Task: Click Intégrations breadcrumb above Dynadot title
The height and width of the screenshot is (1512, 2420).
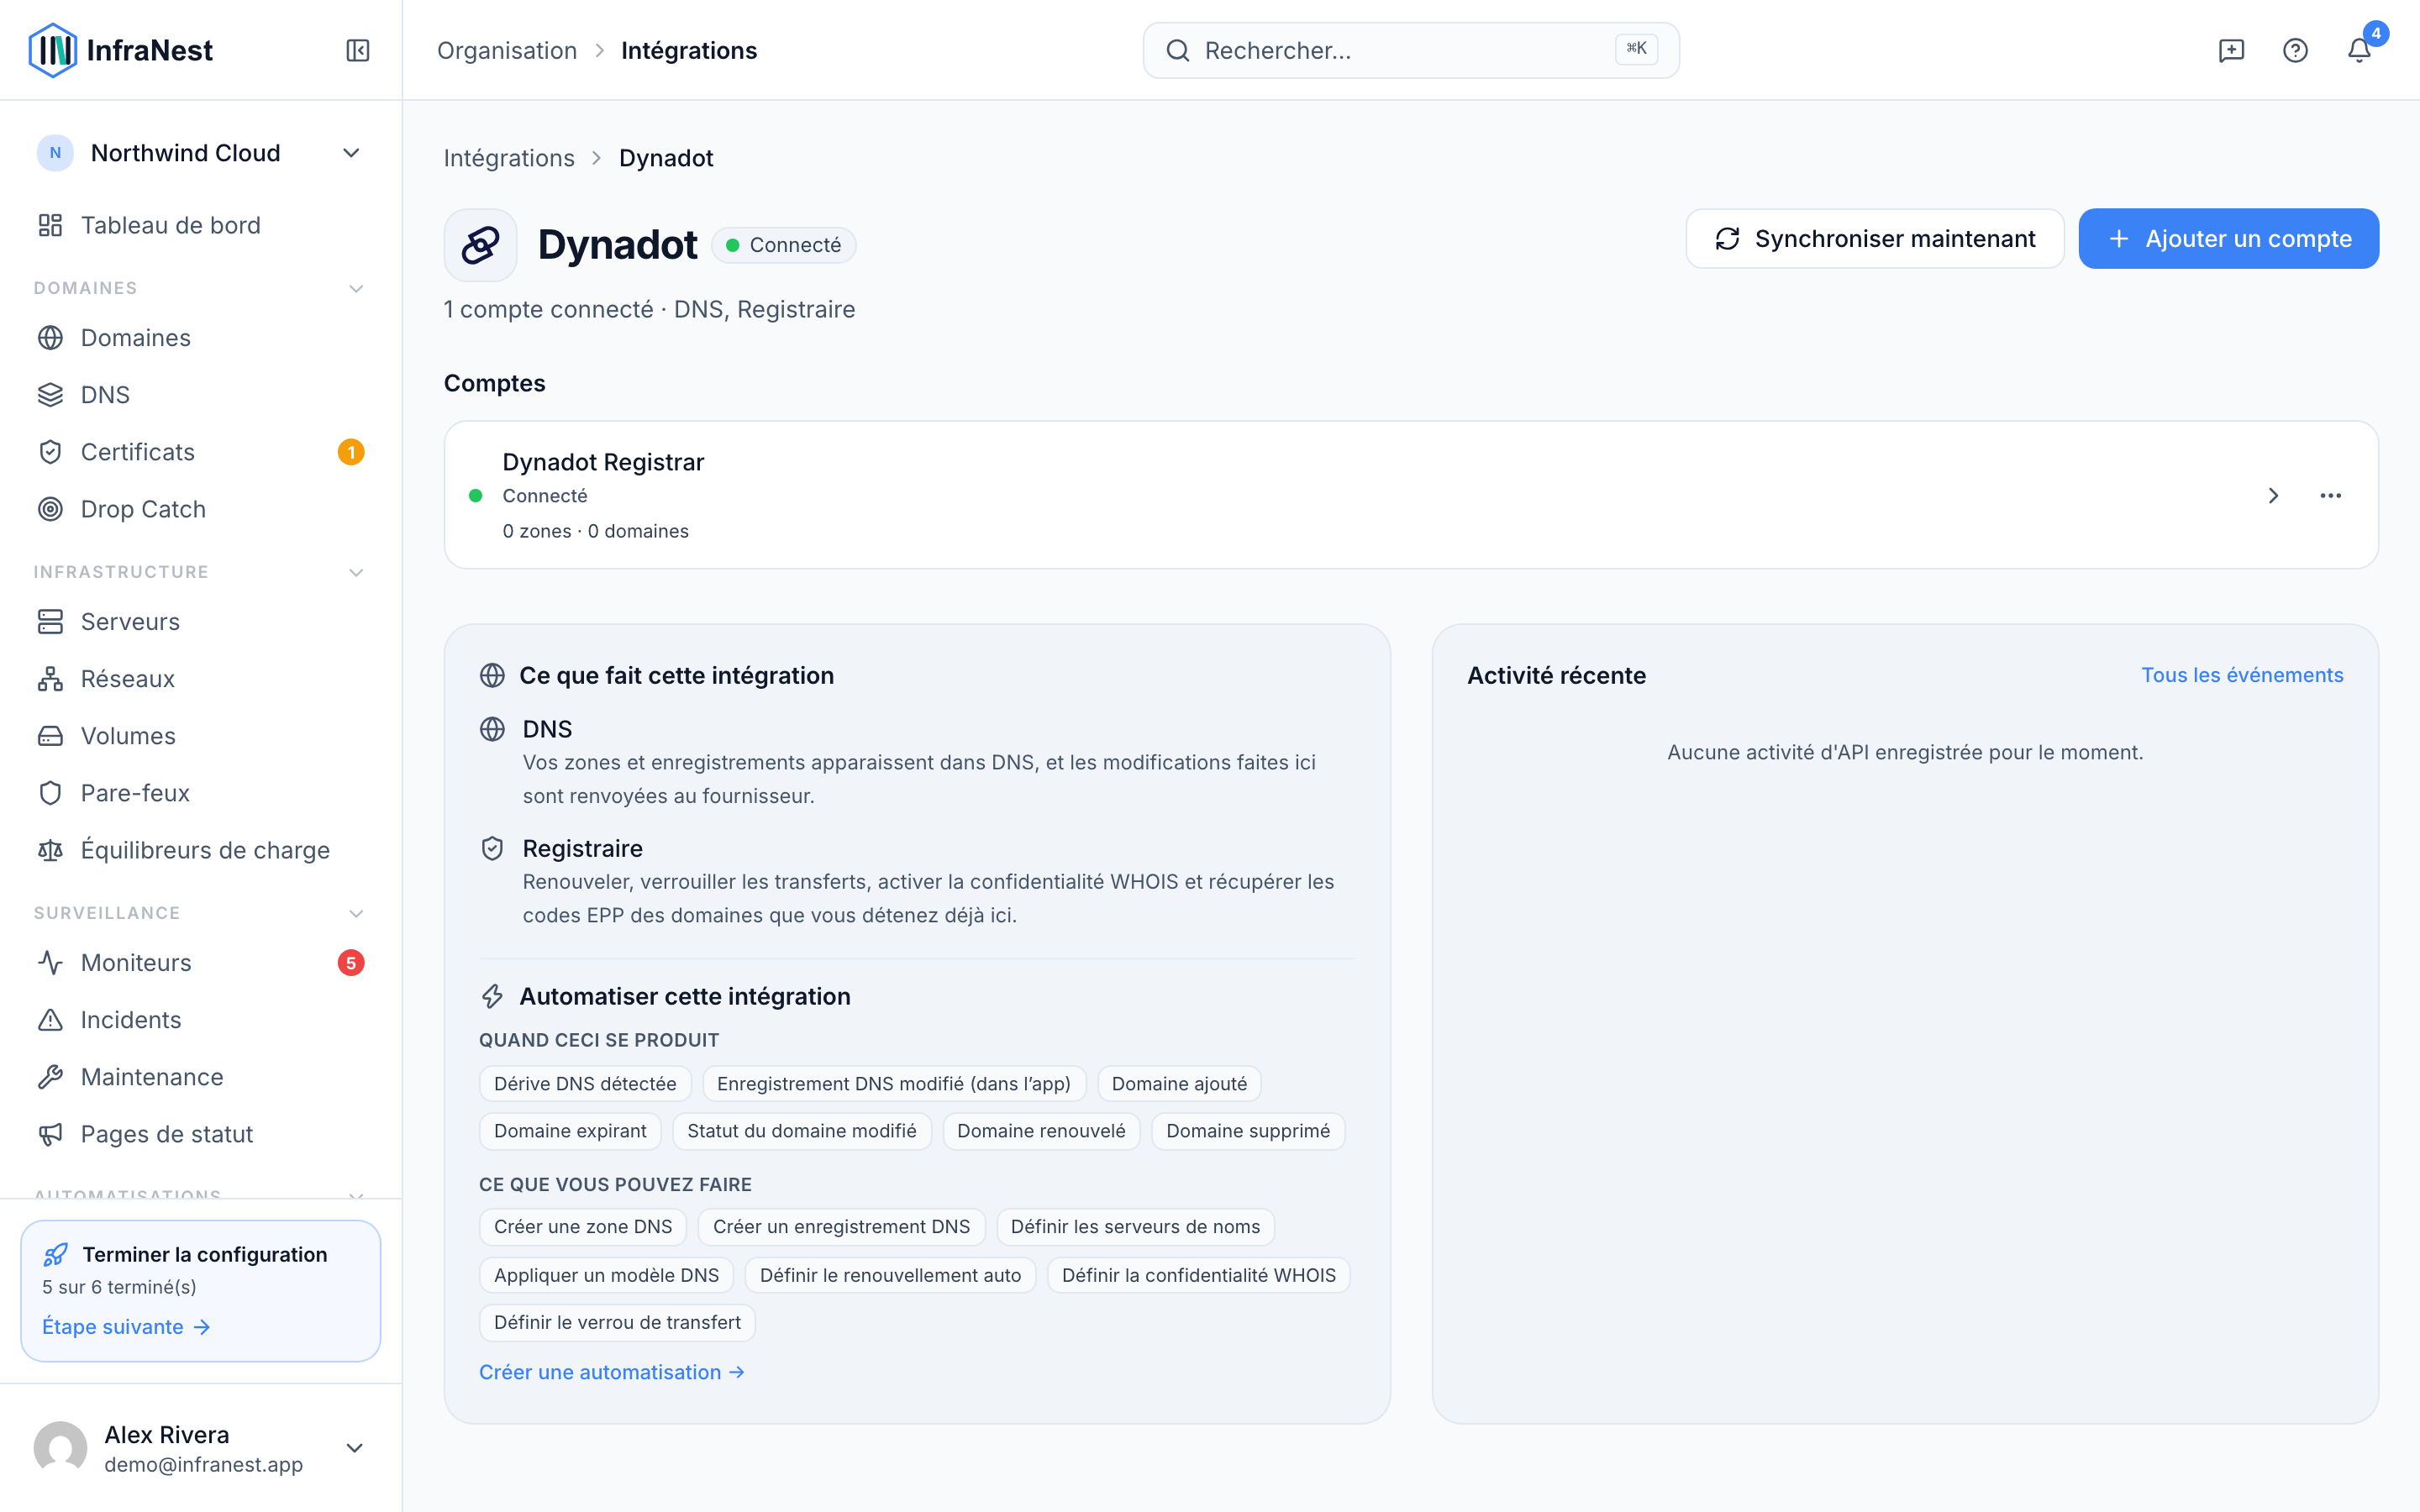Action: pos(509,158)
